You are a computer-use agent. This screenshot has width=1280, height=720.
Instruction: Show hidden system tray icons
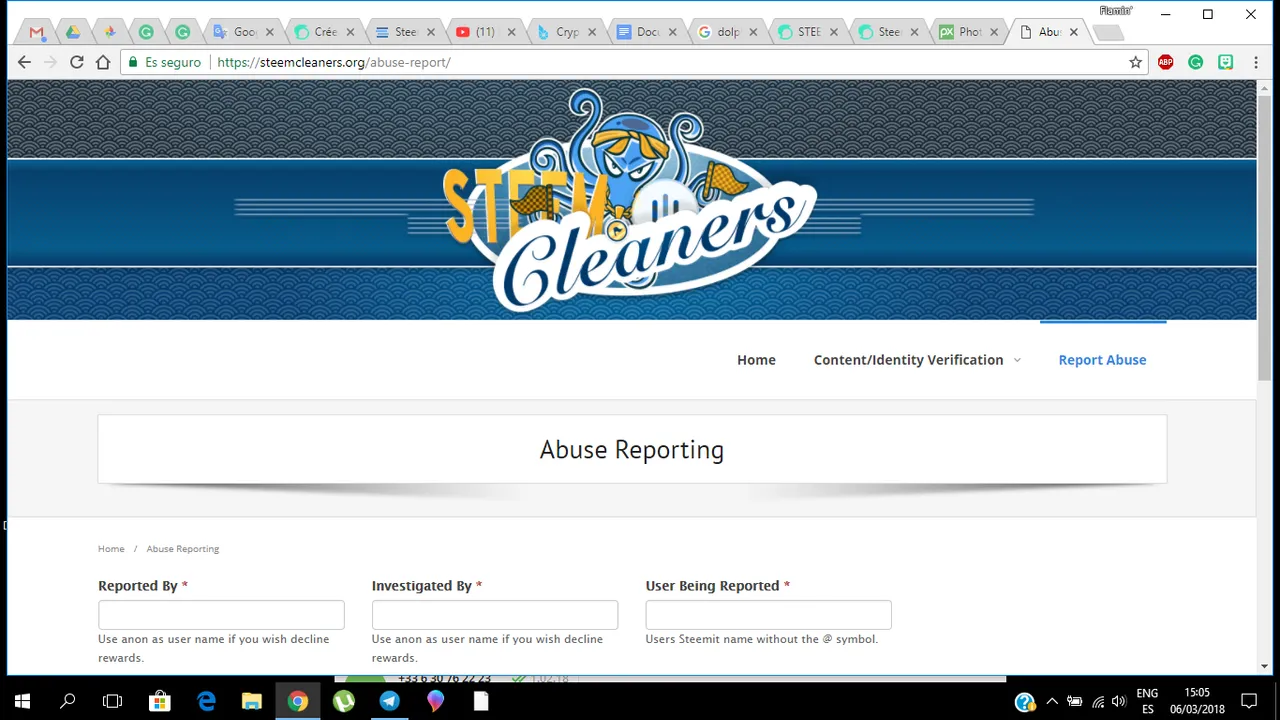point(1052,702)
